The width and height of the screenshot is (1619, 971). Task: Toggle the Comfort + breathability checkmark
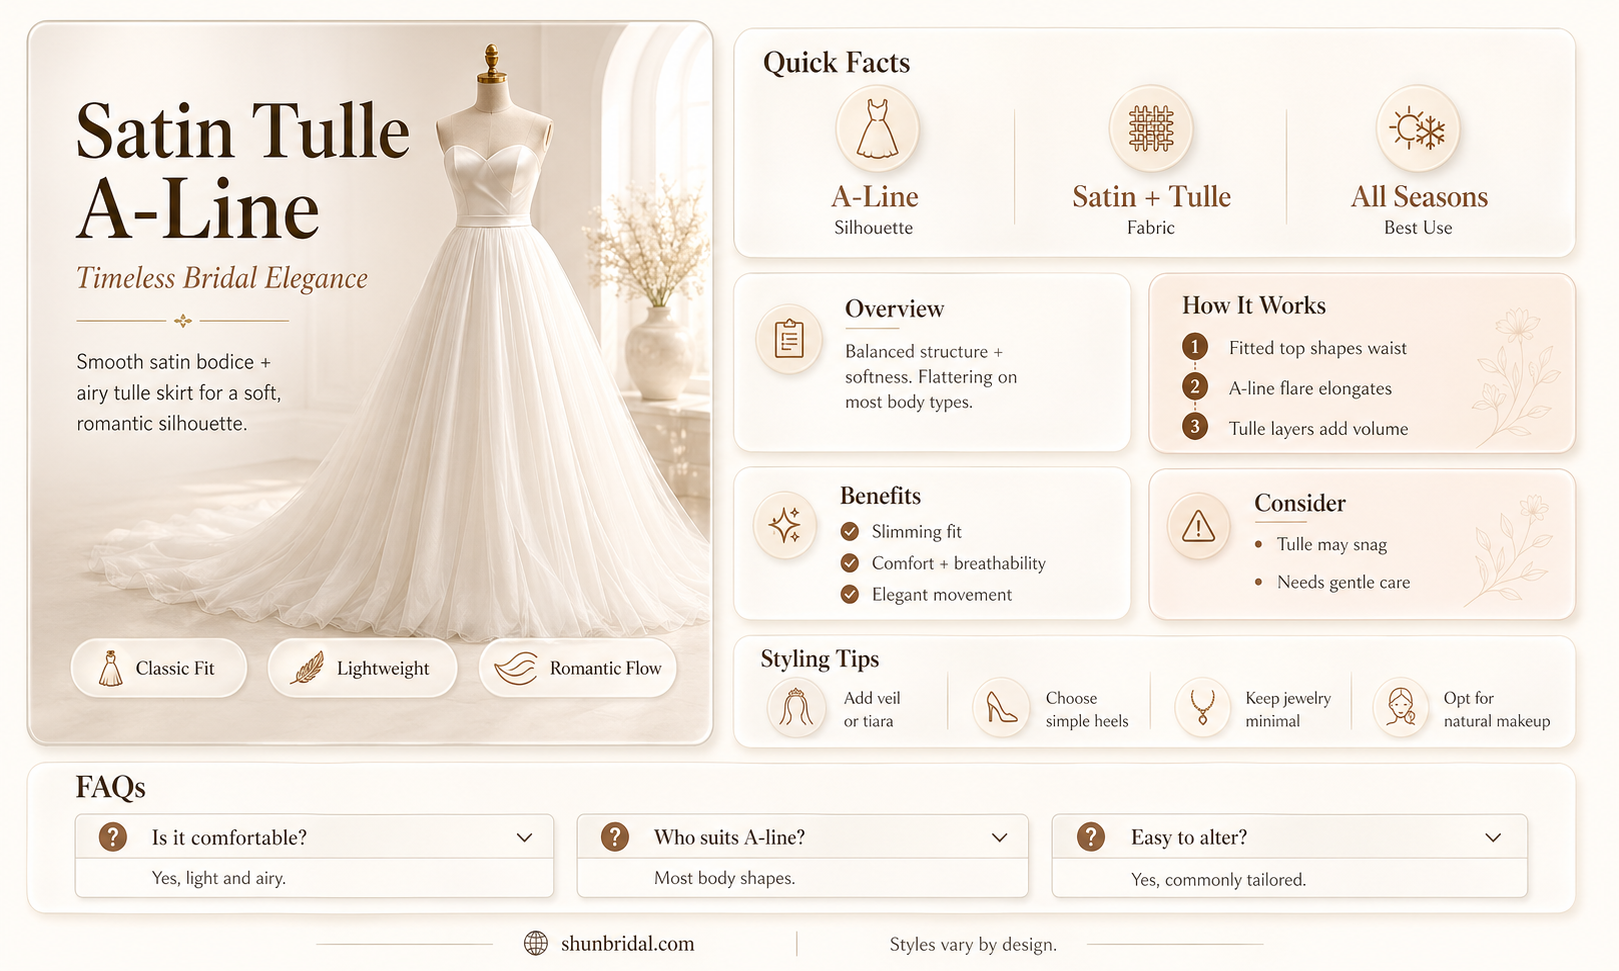pyautogui.click(x=850, y=563)
